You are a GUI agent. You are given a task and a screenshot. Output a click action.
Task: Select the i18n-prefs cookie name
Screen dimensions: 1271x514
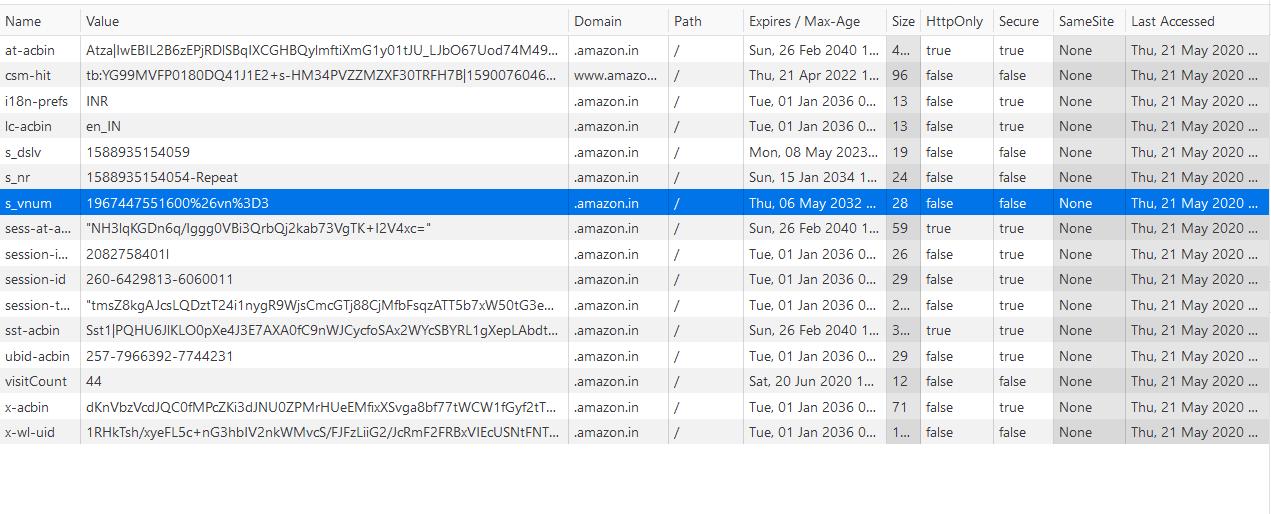[31, 101]
